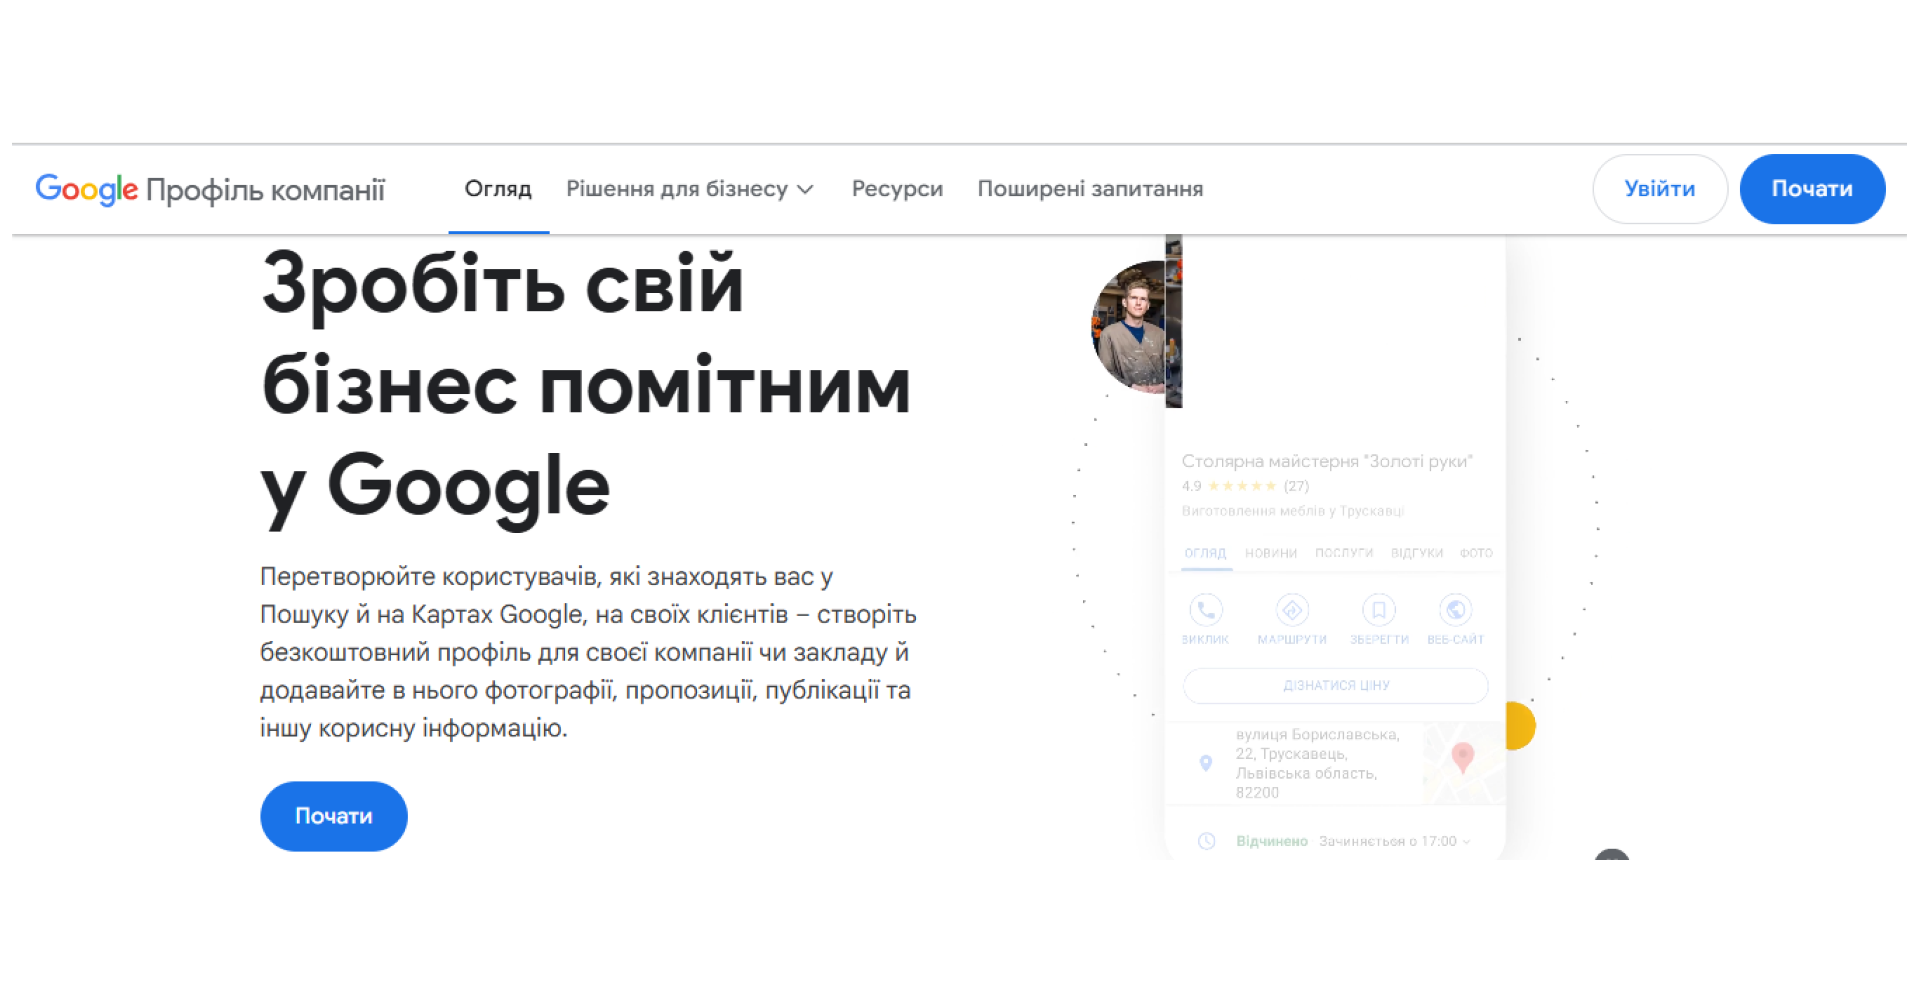The width and height of the screenshot is (1920, 1000).
Task: Click the clock icon next to Відчинено
Action: [1207, 841]
